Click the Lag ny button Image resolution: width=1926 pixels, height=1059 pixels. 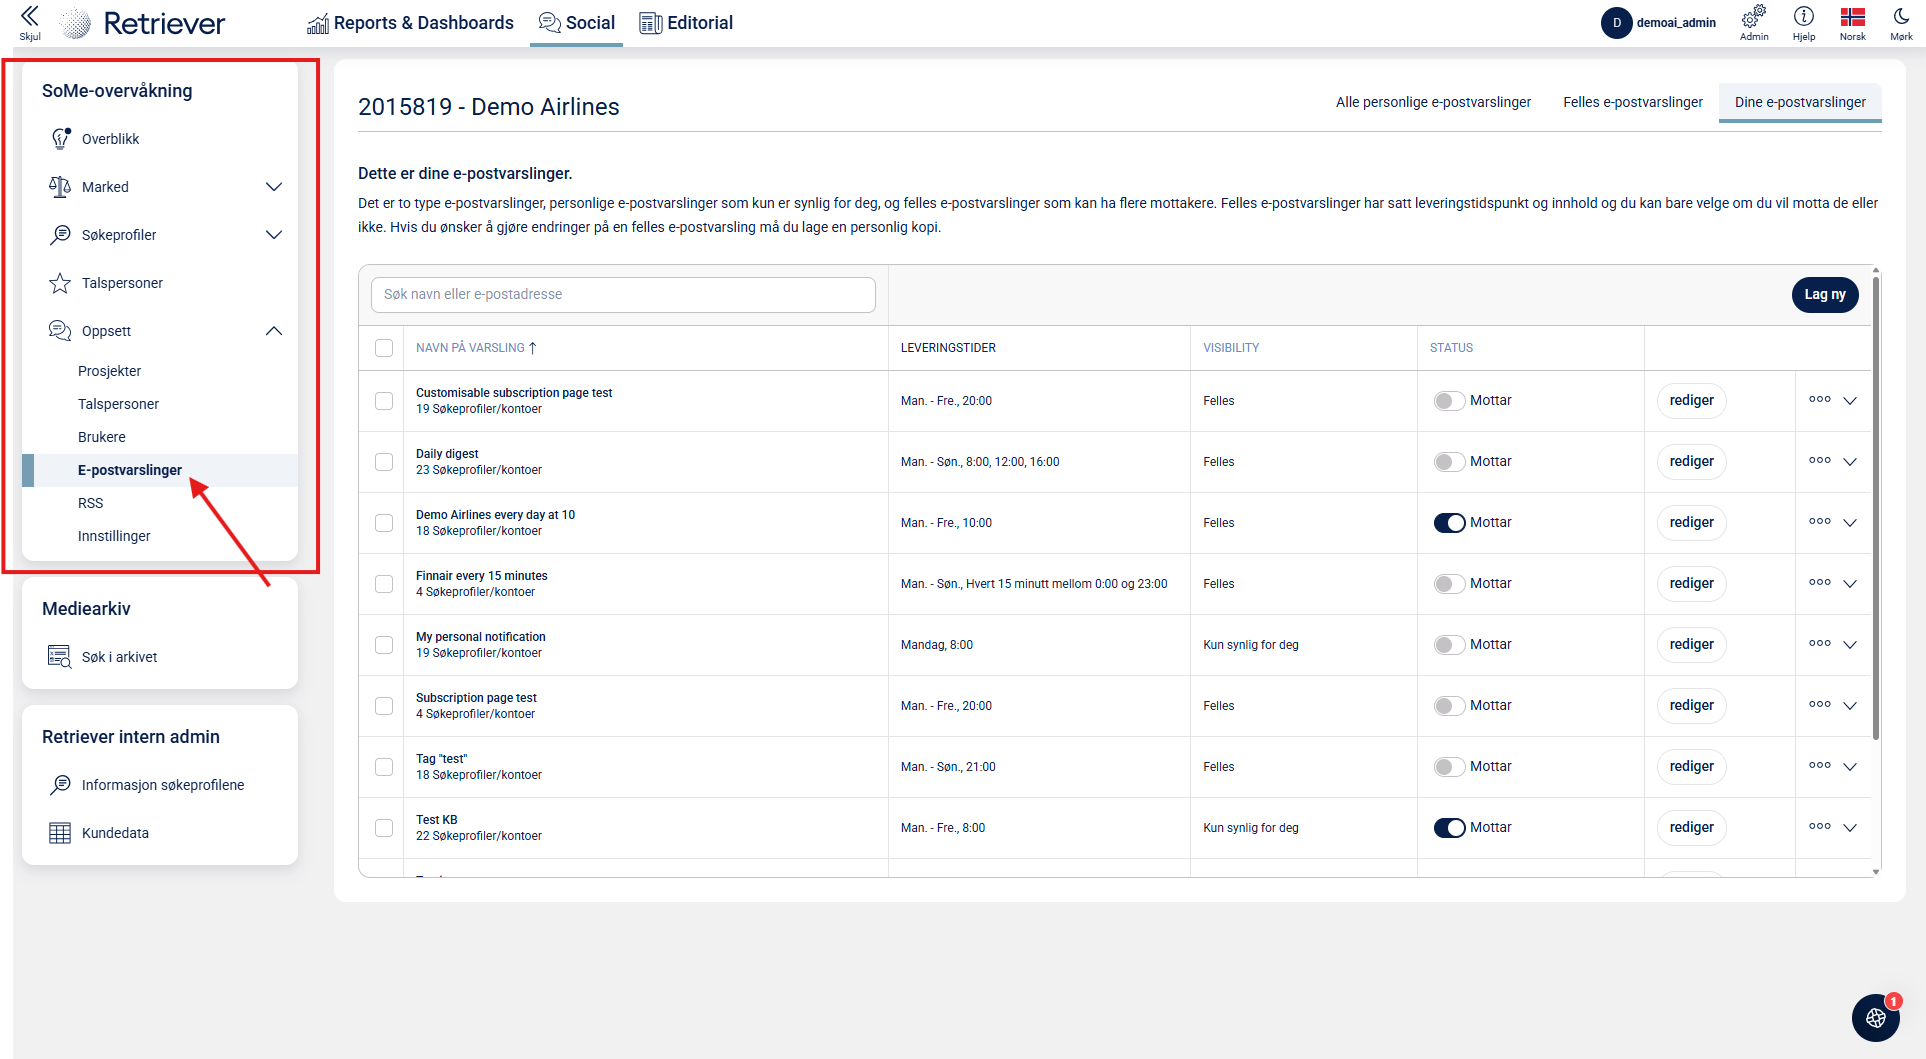click(x=1825, y=295)
